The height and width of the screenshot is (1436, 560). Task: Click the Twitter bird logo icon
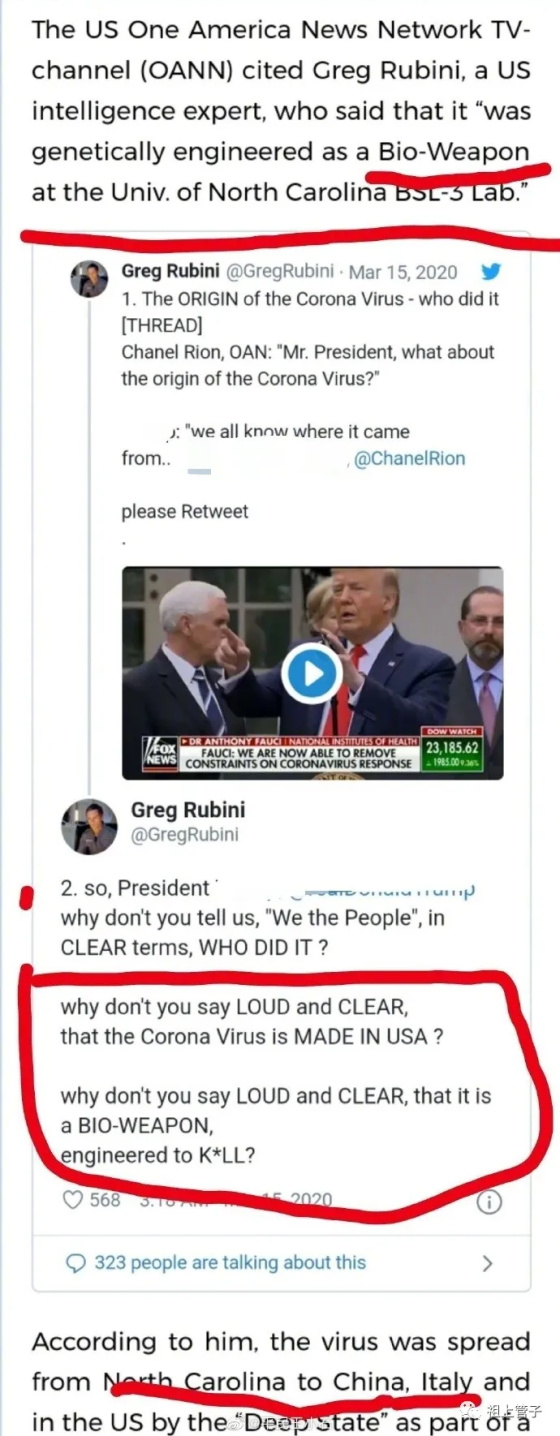(492, 271)
